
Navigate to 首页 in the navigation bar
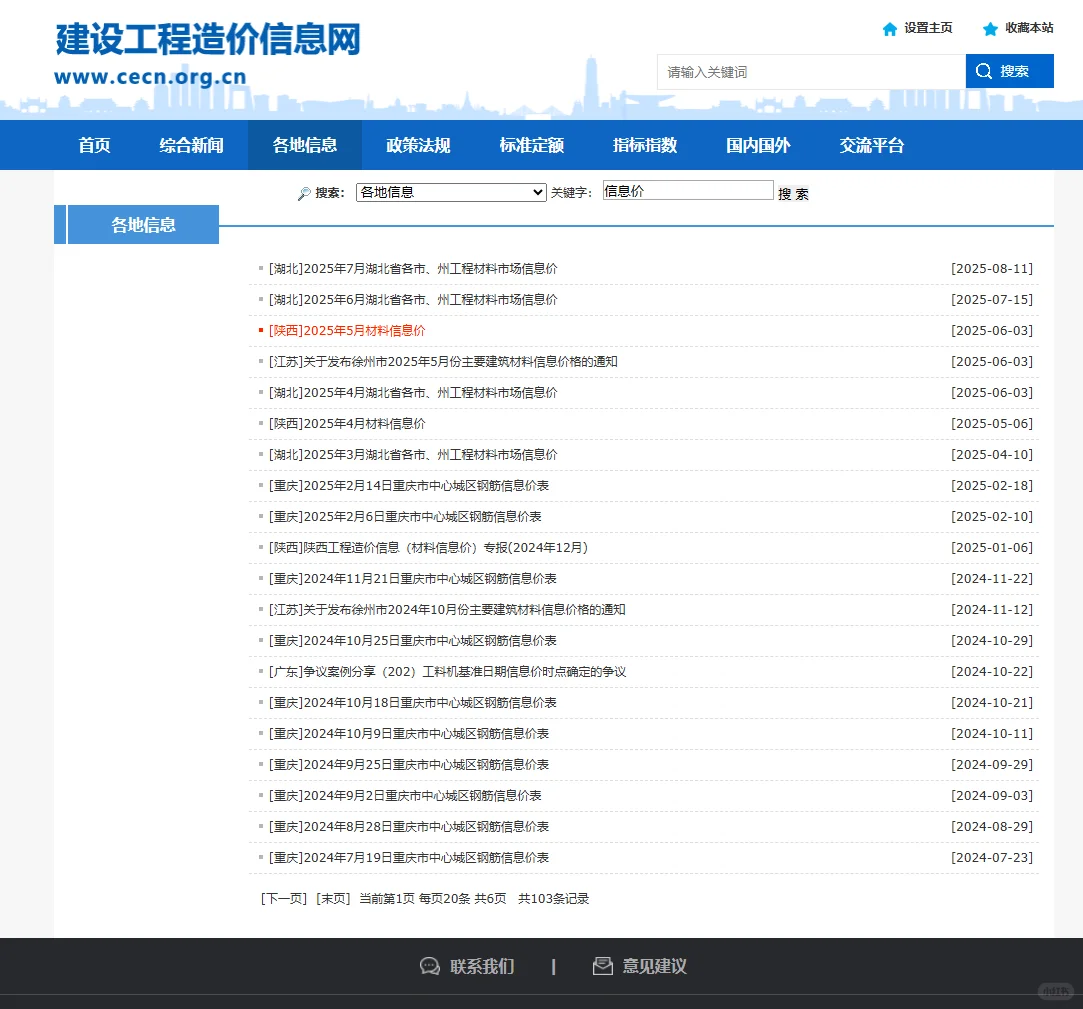[93, 145]
